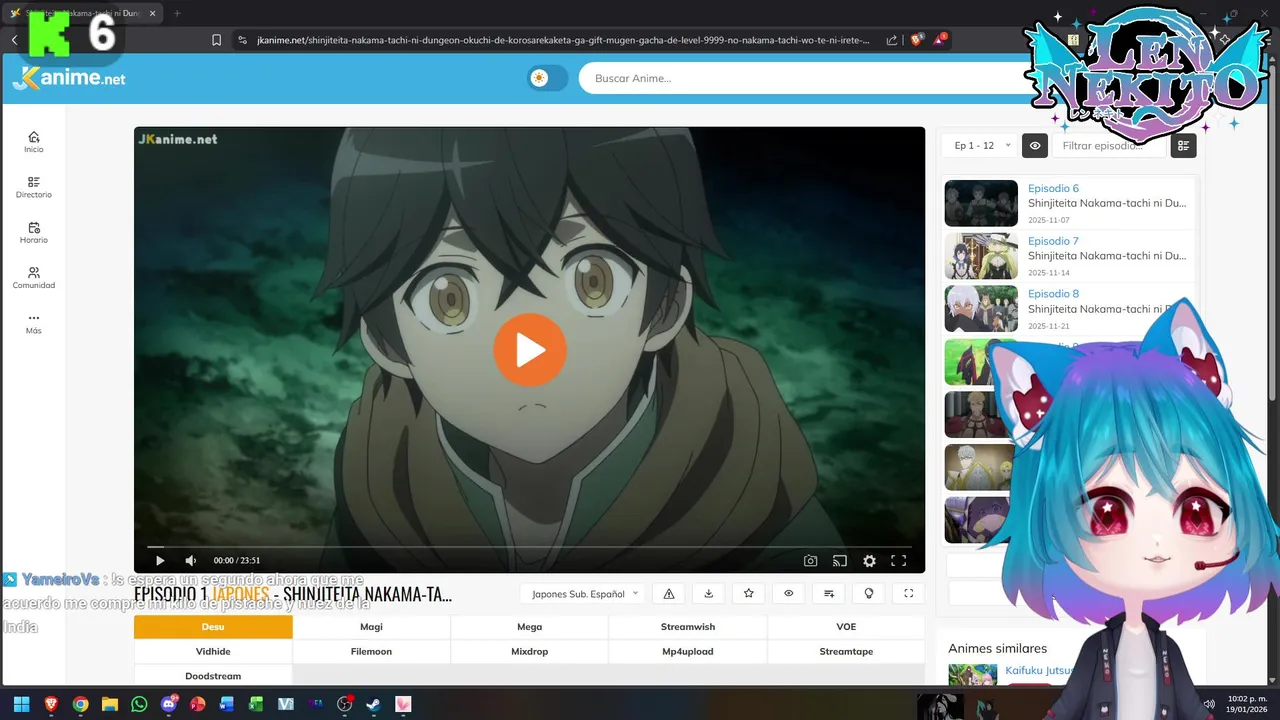
Task: Bookmark this page in the address bar
Action: click(x=216, y=40)
